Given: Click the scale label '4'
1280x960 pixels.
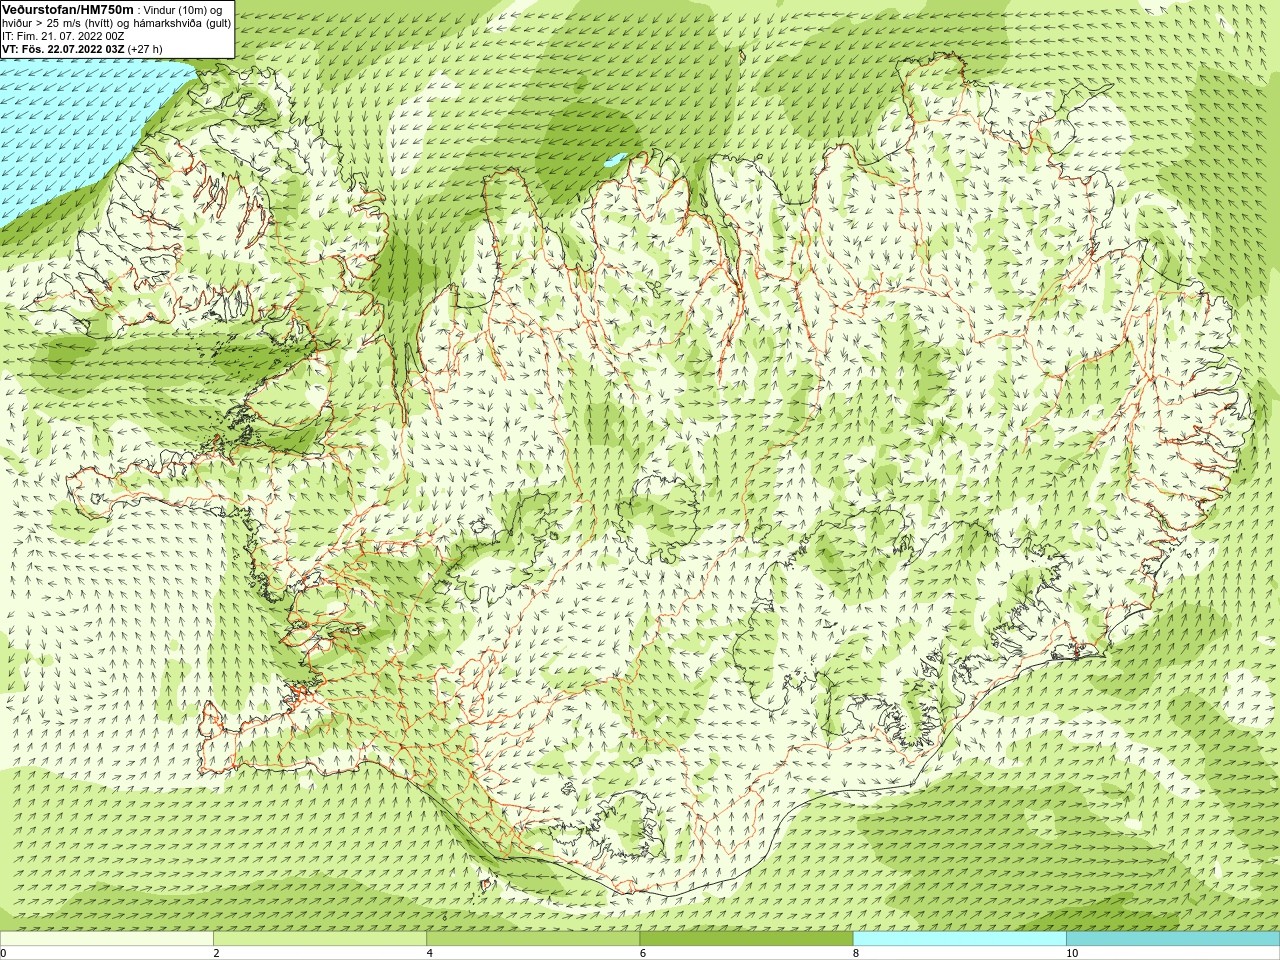Looking at the screenshot, I should coord(430,954).
